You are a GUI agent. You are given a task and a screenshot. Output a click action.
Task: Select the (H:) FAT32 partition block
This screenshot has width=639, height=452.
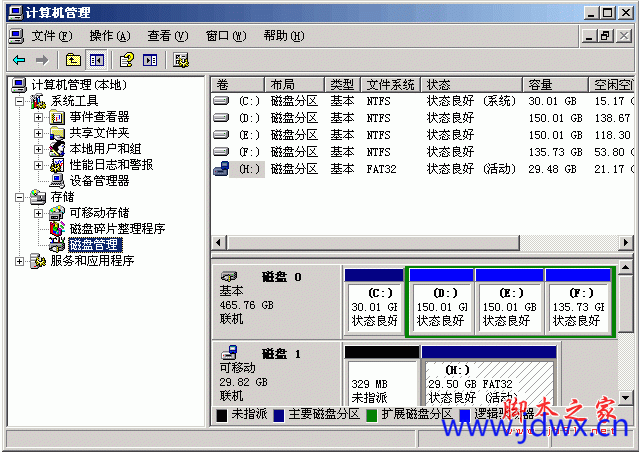(x=489, y=376)
